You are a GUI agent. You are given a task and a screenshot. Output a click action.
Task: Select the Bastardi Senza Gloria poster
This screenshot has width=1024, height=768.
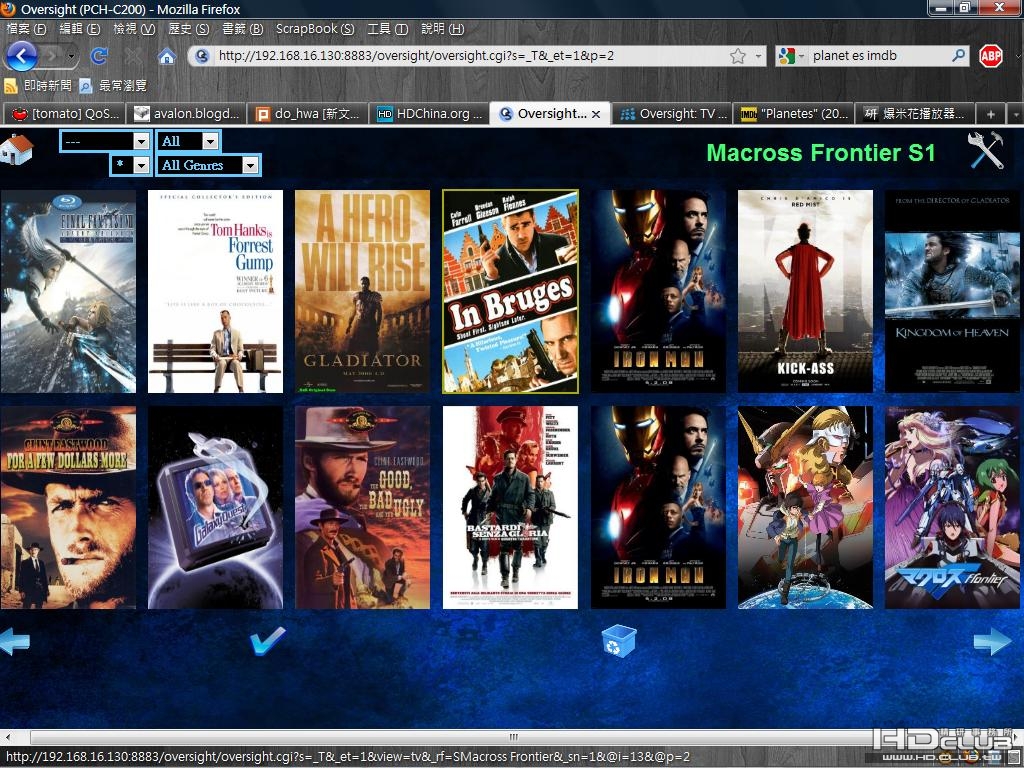click(510, 507)
